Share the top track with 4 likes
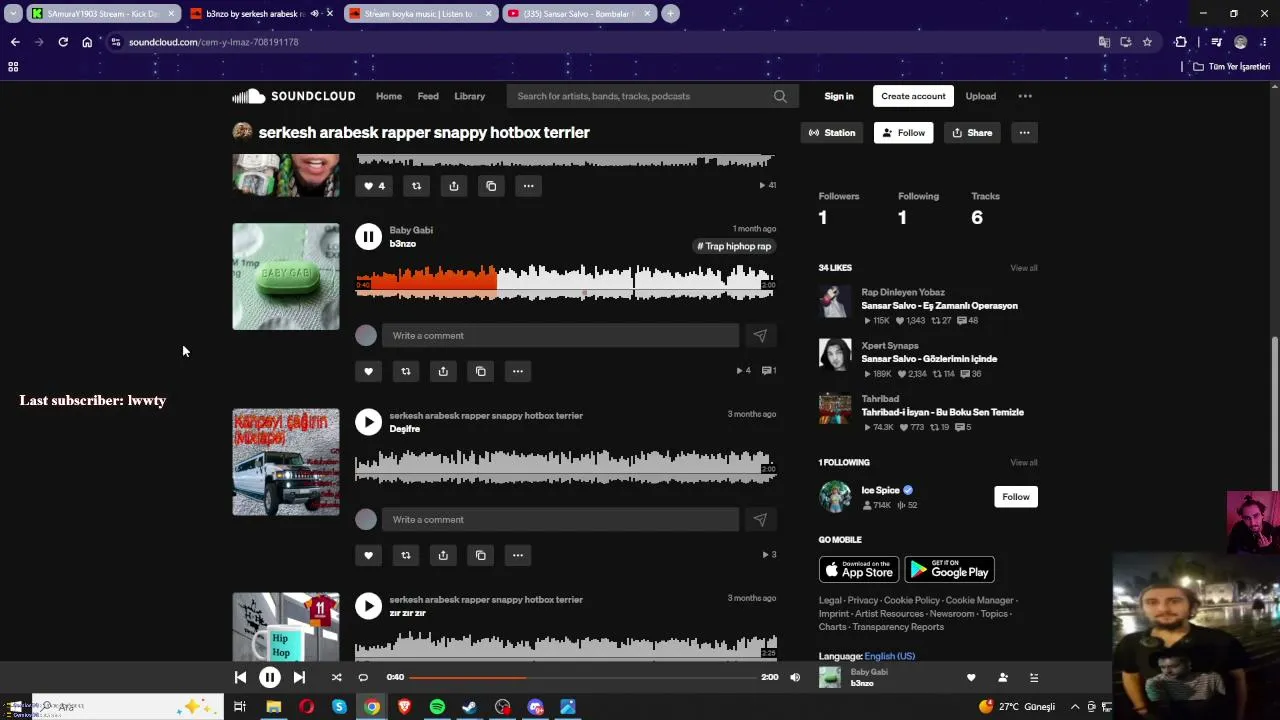The image size is (1280, 720). (x=454, y=186)
